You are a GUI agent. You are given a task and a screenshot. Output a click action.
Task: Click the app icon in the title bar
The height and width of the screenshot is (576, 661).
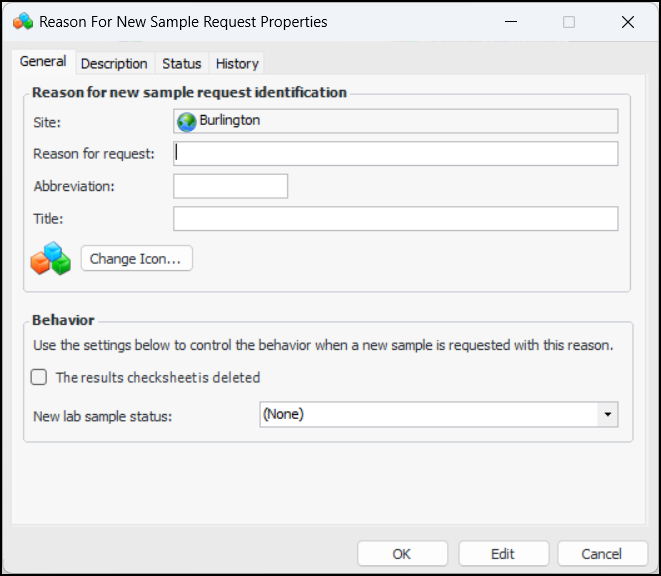pyautogui.click(x=23, y=21)
